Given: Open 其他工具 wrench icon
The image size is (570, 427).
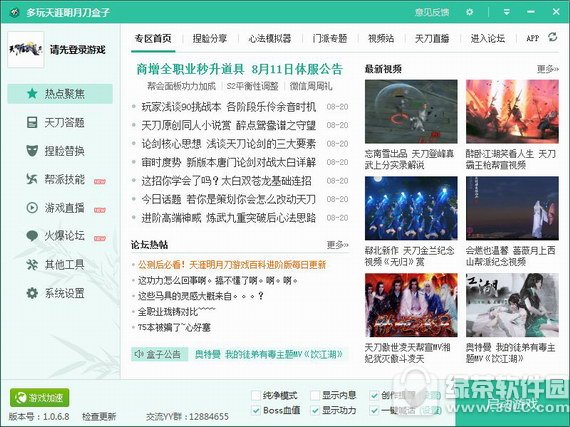Looking at the screenshot, I should click(x=32, y=264).
